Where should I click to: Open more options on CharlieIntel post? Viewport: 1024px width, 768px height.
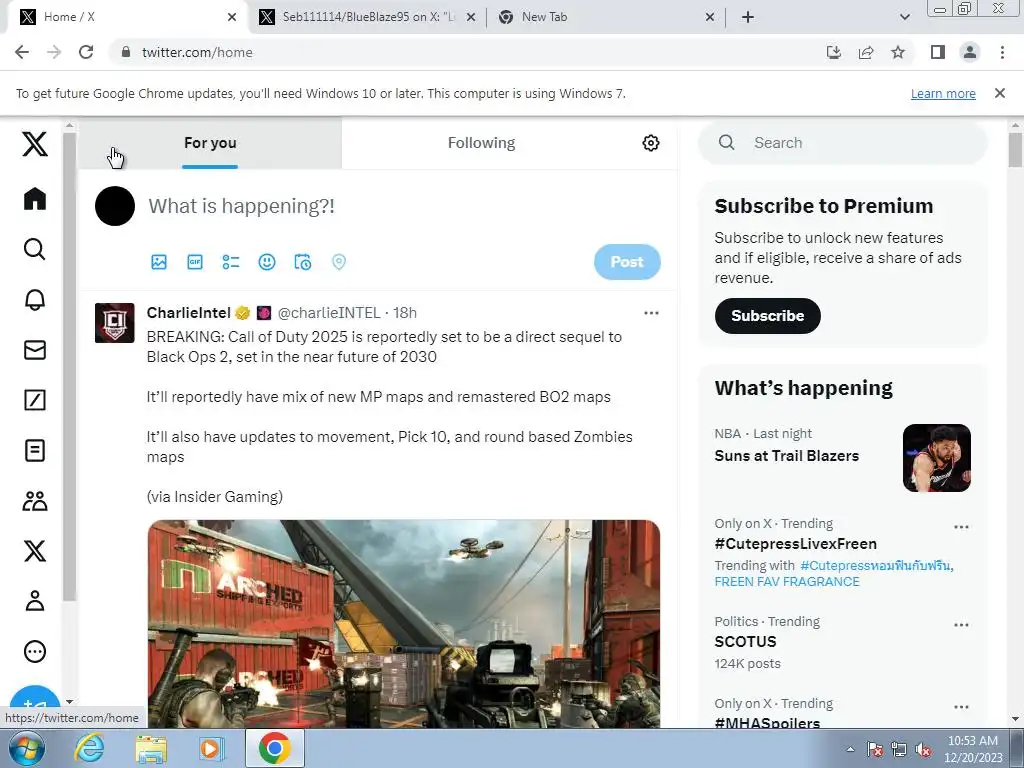(x=651, y=313)
